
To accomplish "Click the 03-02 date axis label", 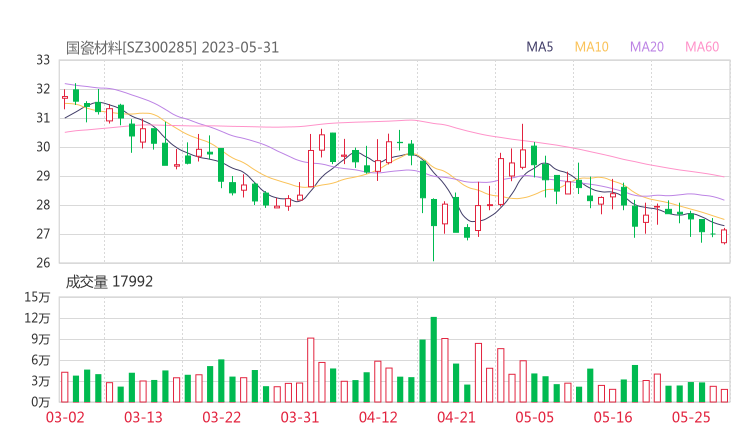I will pos(65,417).
